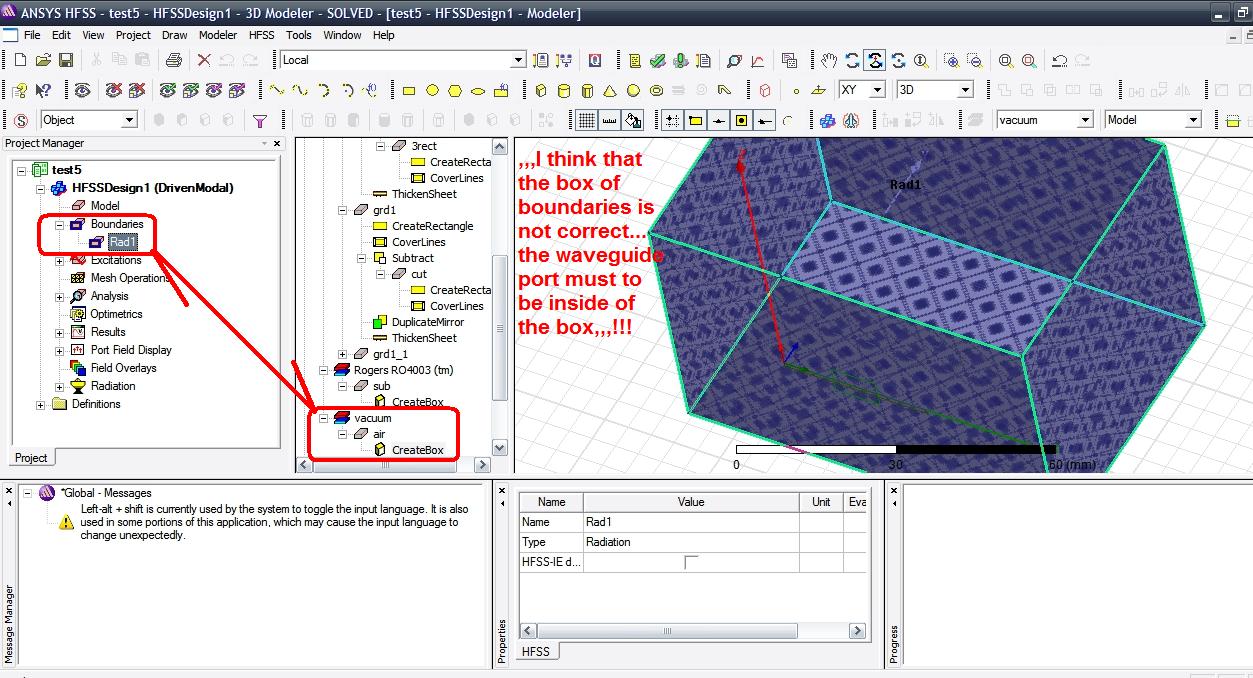Screen dimensions: 1253x678
Task: Open the HFSS menu
Action: (262, 35)
